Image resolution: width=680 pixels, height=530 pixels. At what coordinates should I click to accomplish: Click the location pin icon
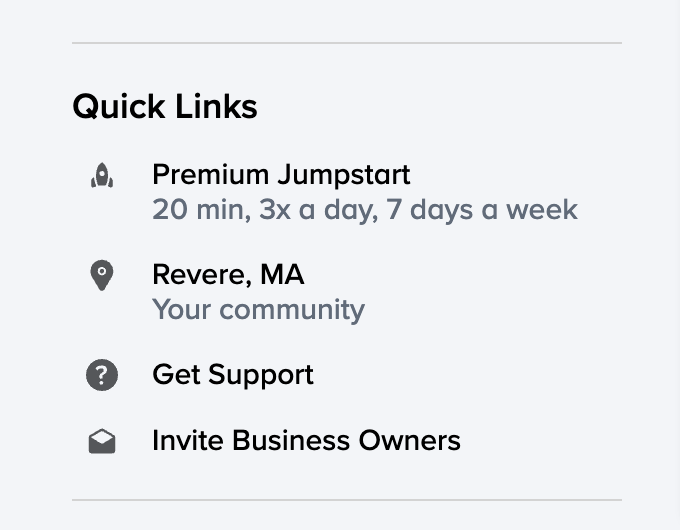(101, 275)
